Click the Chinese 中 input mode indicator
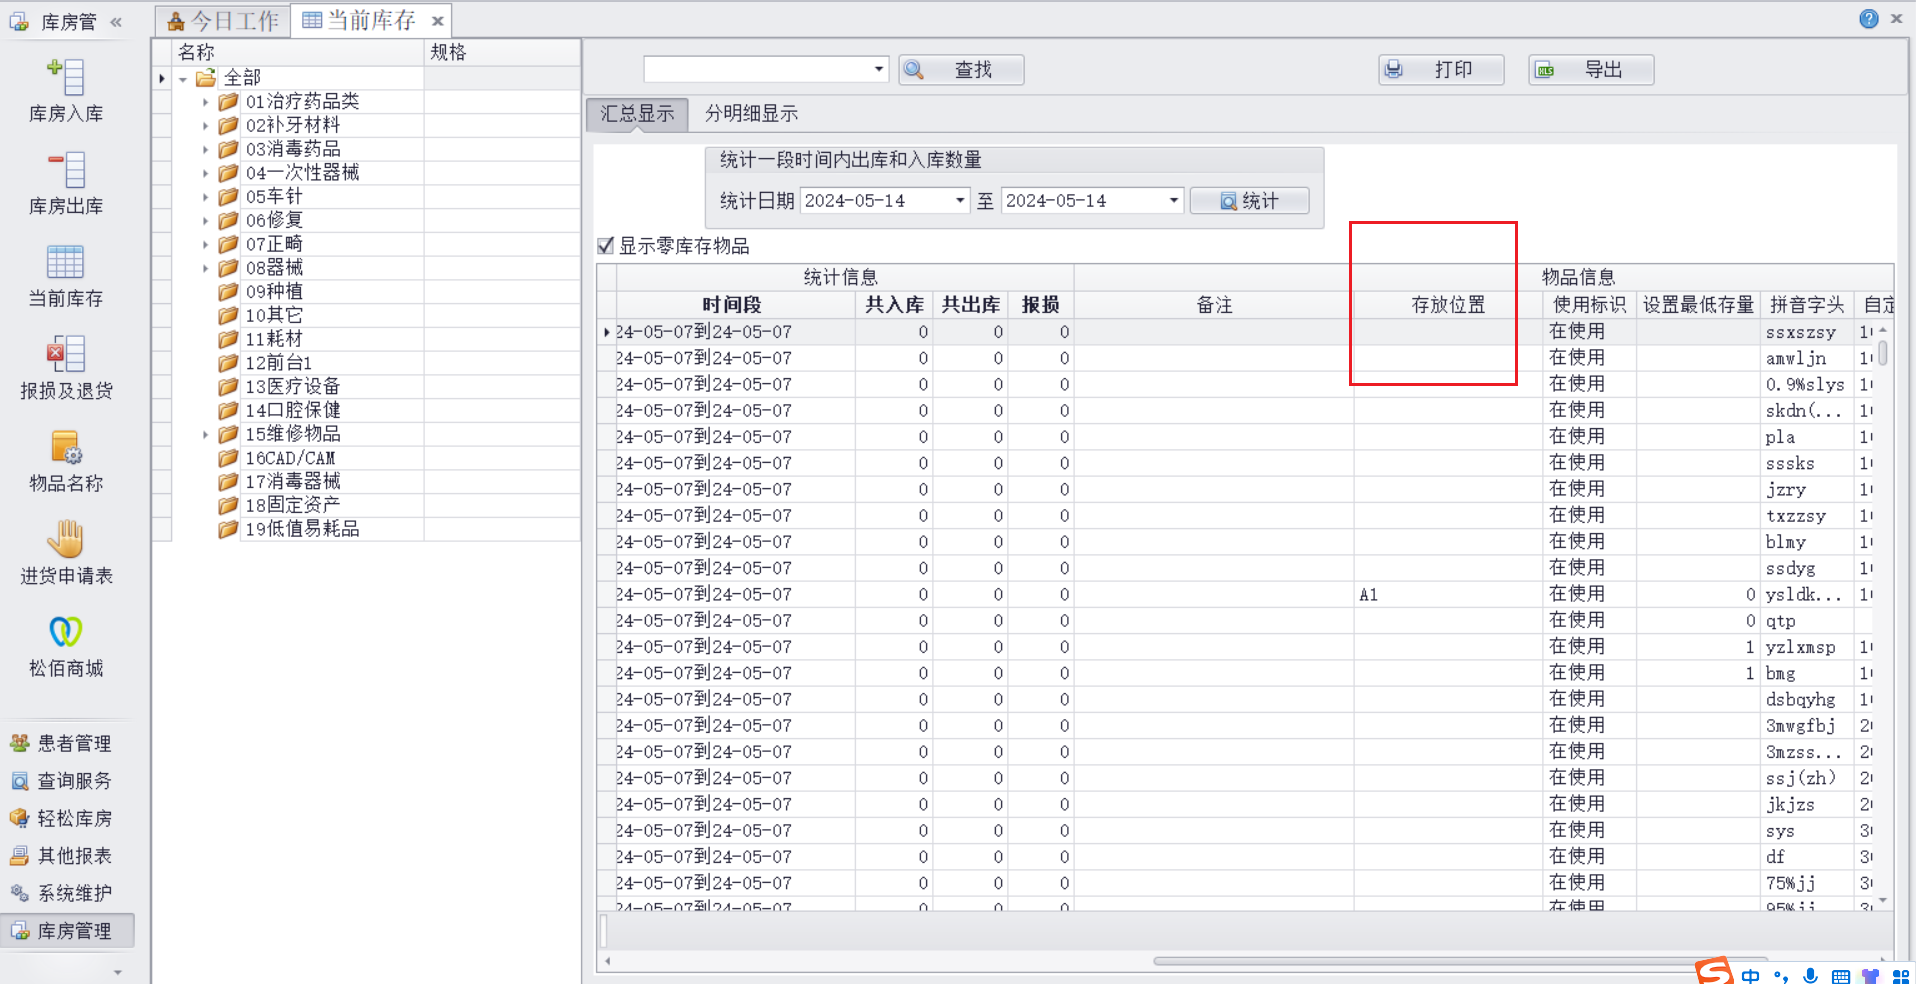The image size is (1916, 984). (x=1750, y=976)
